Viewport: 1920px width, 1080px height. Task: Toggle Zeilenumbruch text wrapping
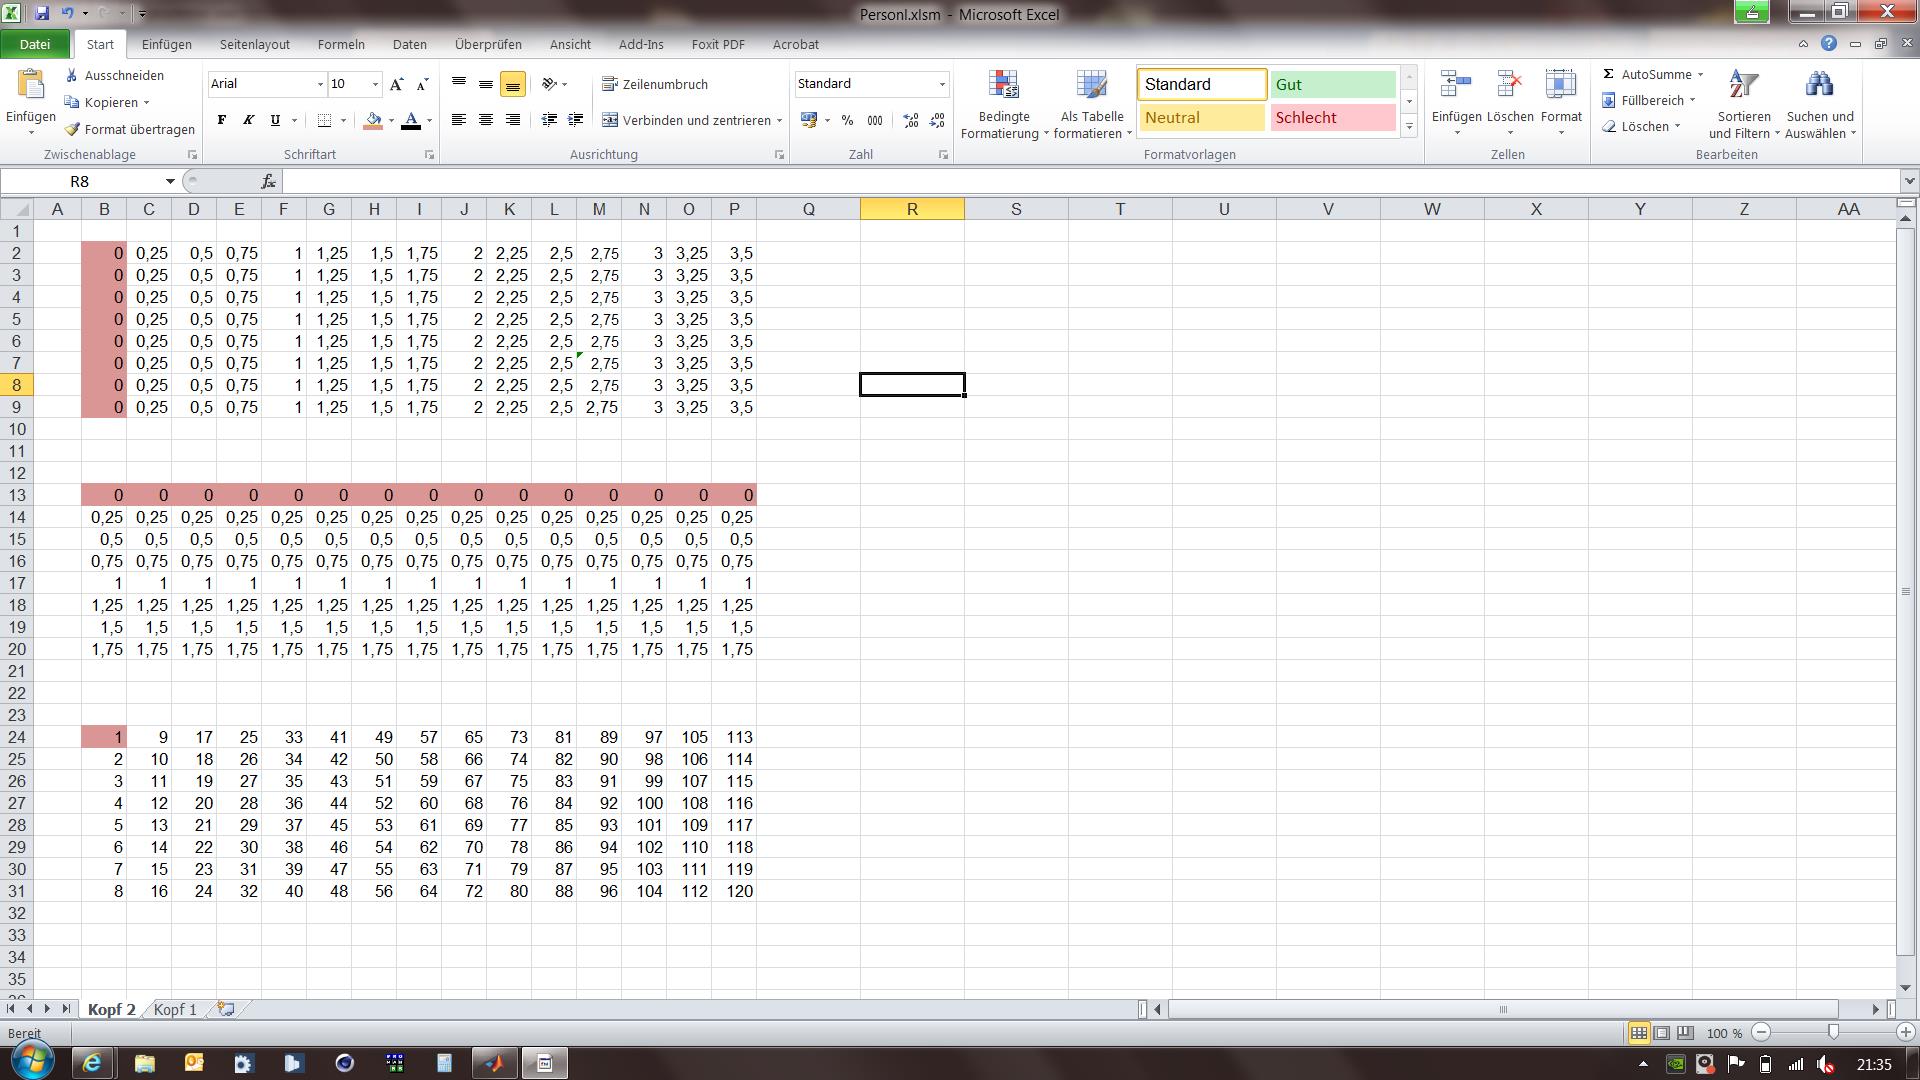click(655, 85)
